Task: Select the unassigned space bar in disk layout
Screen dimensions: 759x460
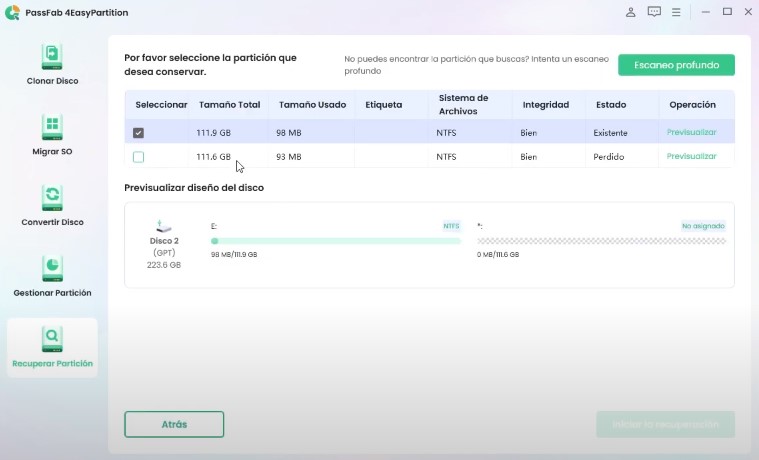Action: point(600,241)
